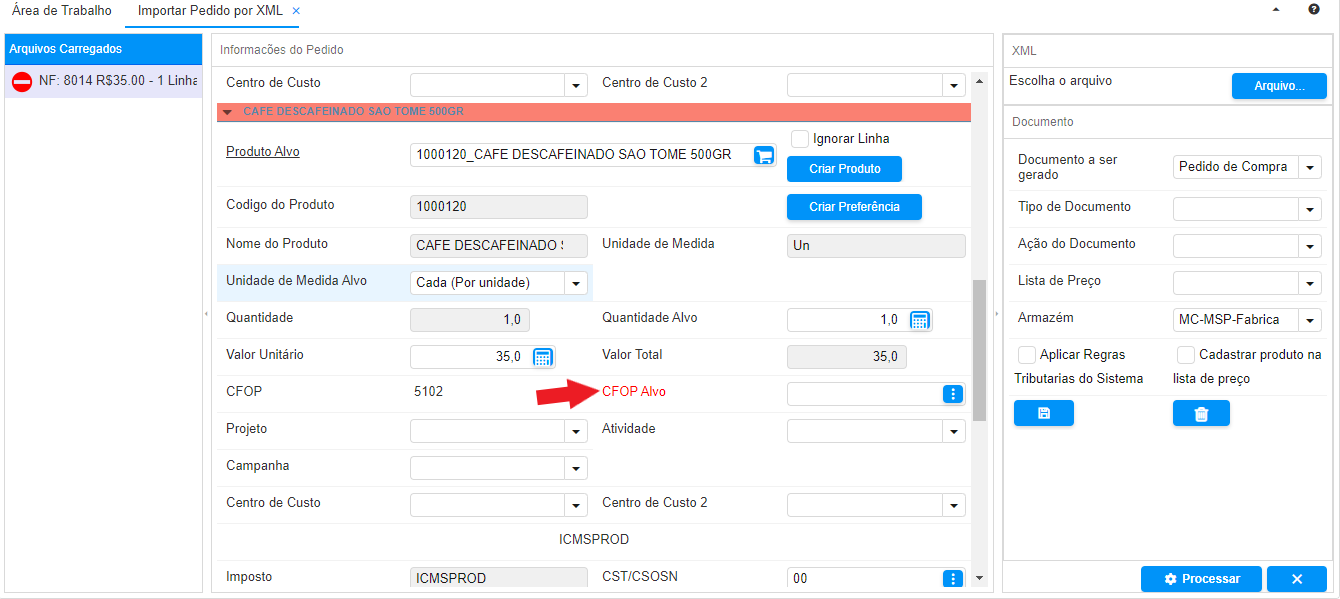Click CST/CSOSN three-dot lookup icon

953,578
